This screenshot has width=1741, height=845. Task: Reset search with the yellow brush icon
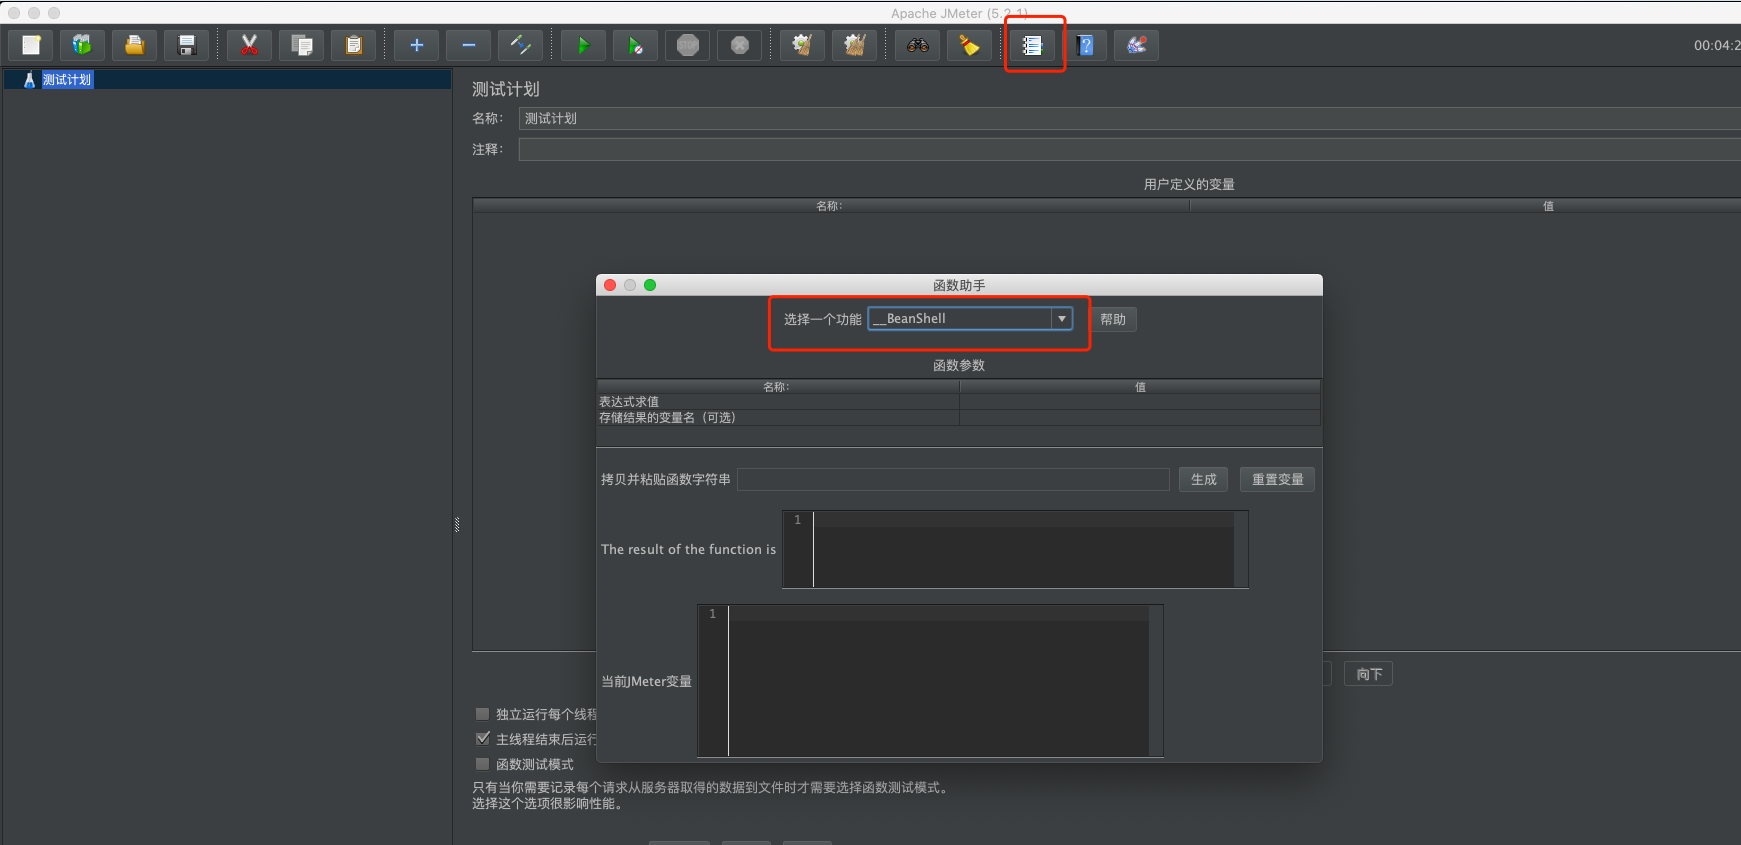(x=969, y=45)
